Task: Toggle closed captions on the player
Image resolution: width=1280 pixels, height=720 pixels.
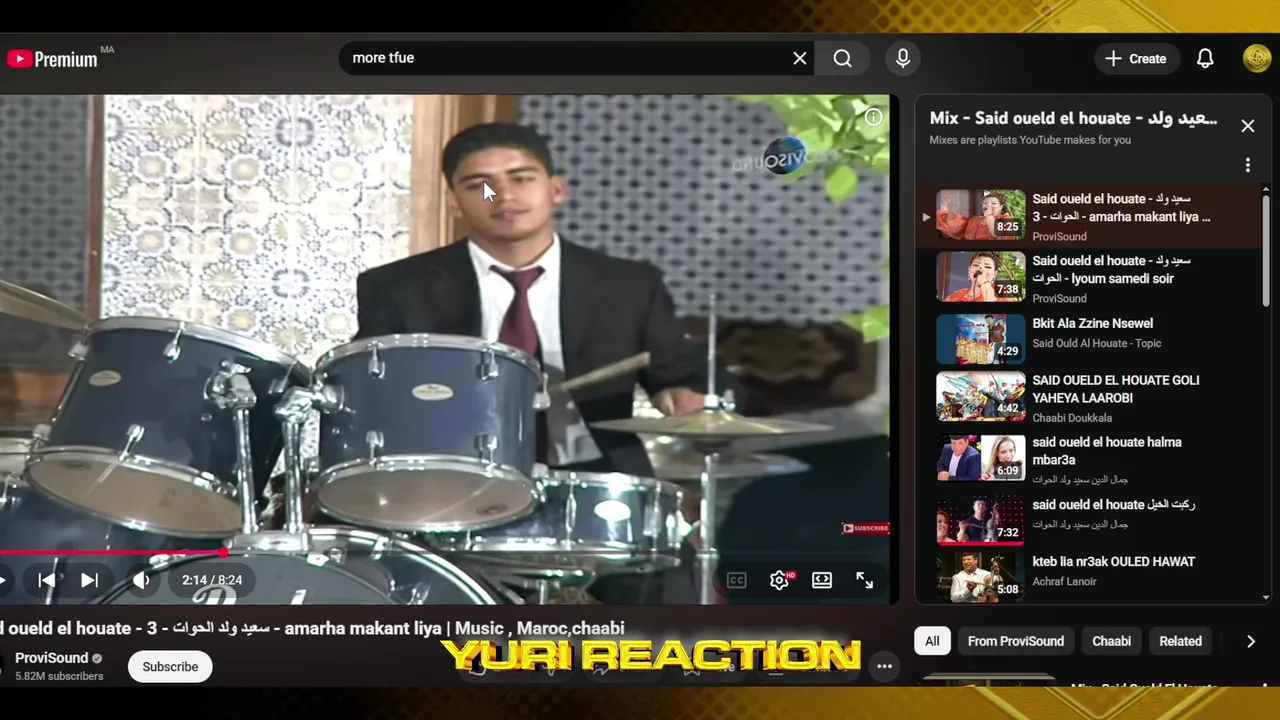Action: pyautogui.click(x=737, y=580)
